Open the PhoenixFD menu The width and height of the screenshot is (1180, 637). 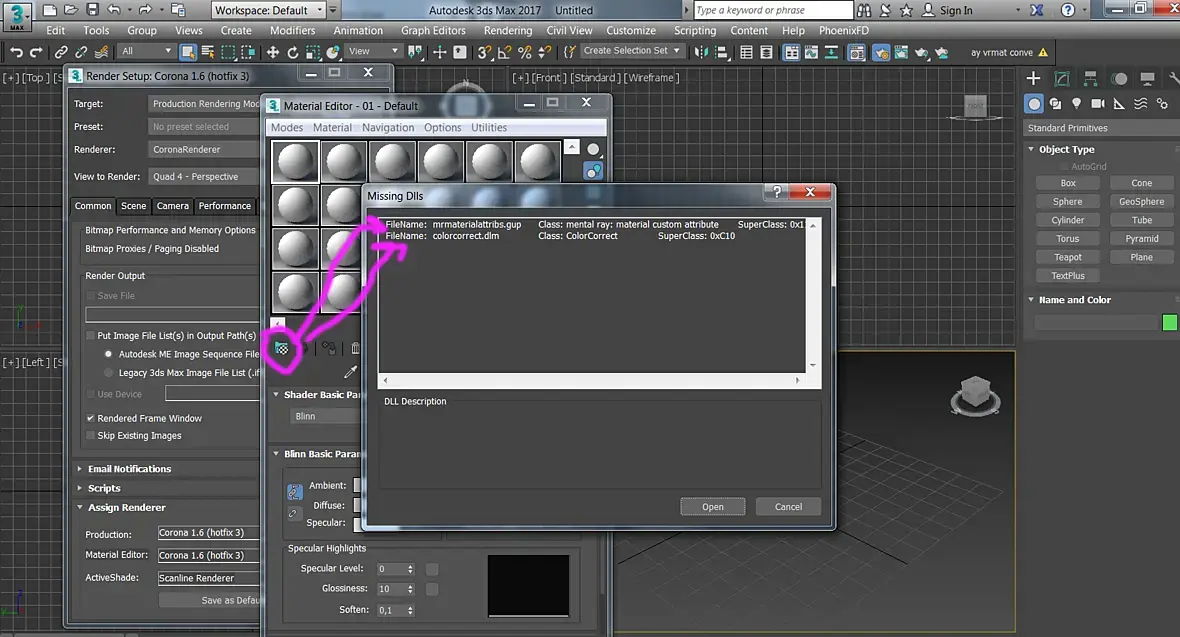click(x=844, y=30)
